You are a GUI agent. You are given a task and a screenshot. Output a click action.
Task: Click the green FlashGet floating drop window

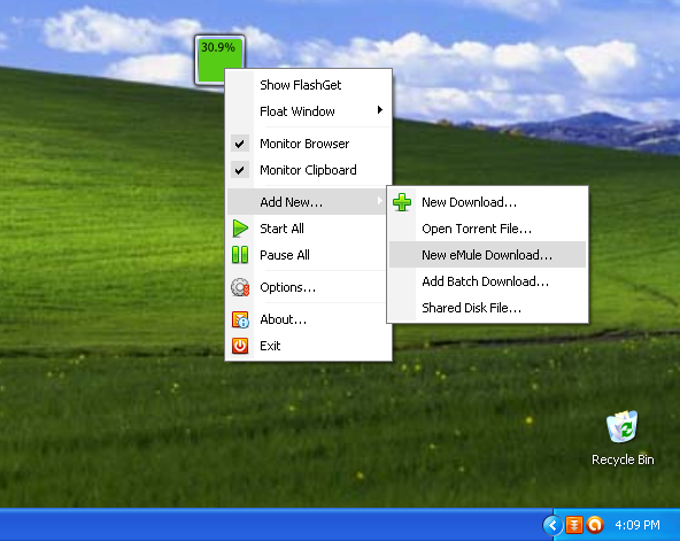pyautogui.click(x=219, y=59)
